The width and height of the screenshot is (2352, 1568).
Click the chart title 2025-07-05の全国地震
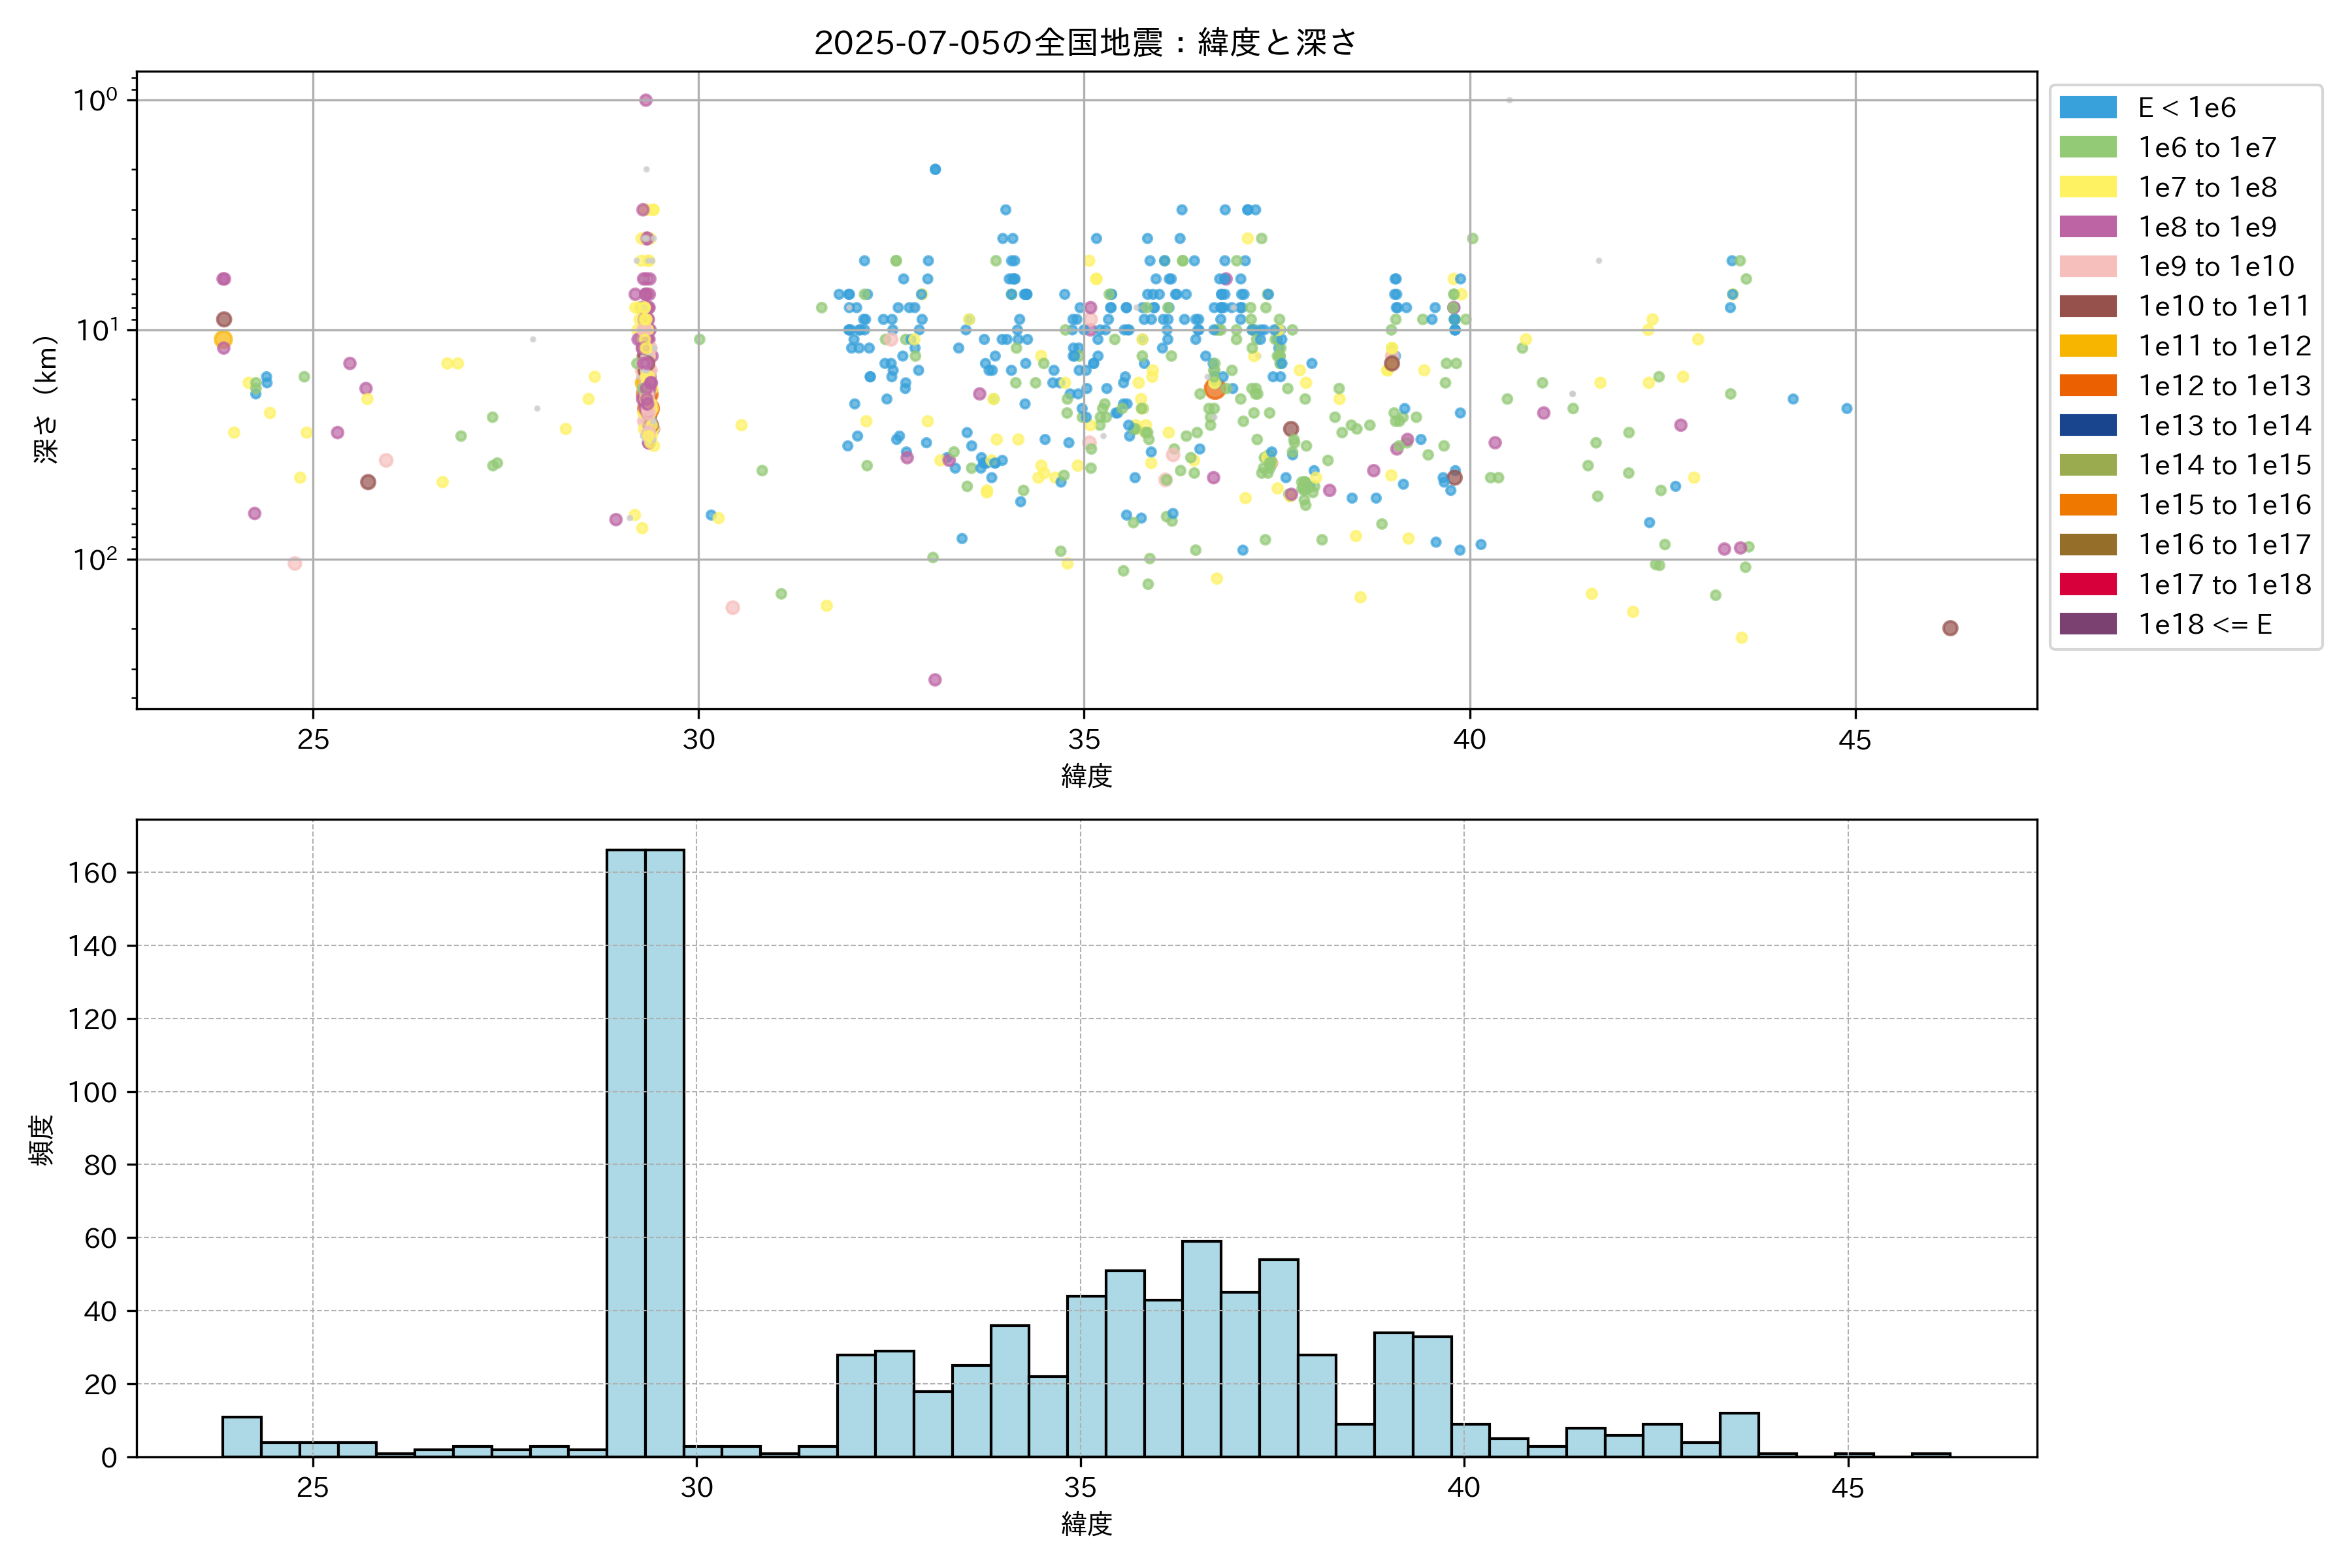coord(1084,43)
